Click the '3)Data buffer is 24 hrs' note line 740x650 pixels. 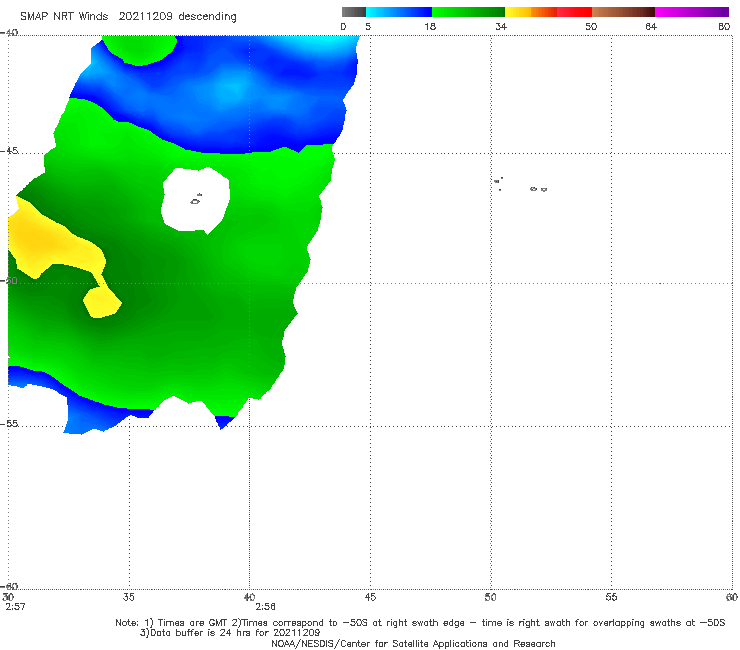[x=230, y=633]
